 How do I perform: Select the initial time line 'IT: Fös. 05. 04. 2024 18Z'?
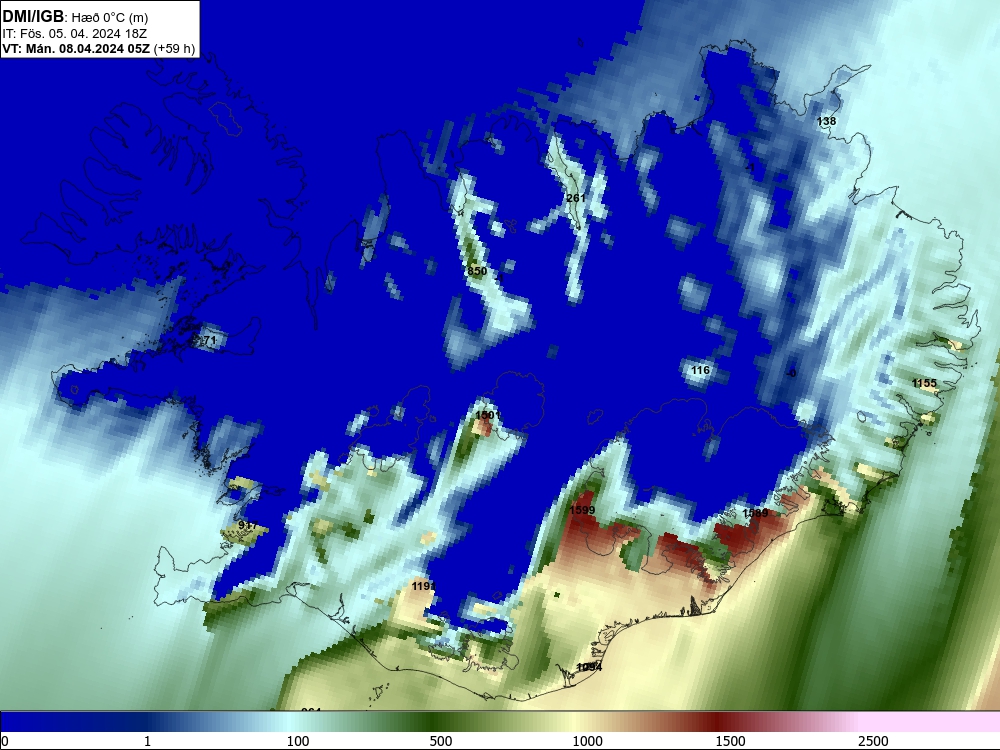click(x=74, y=34)
